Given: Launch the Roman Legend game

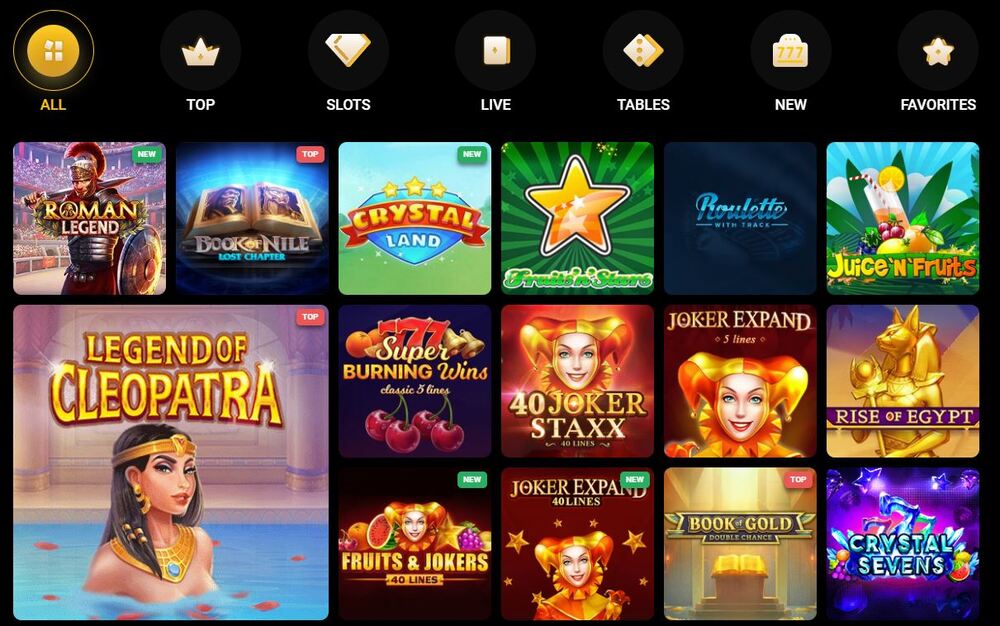Looking at the screenshot, I should pyautogui.click(x=89, y=218).
